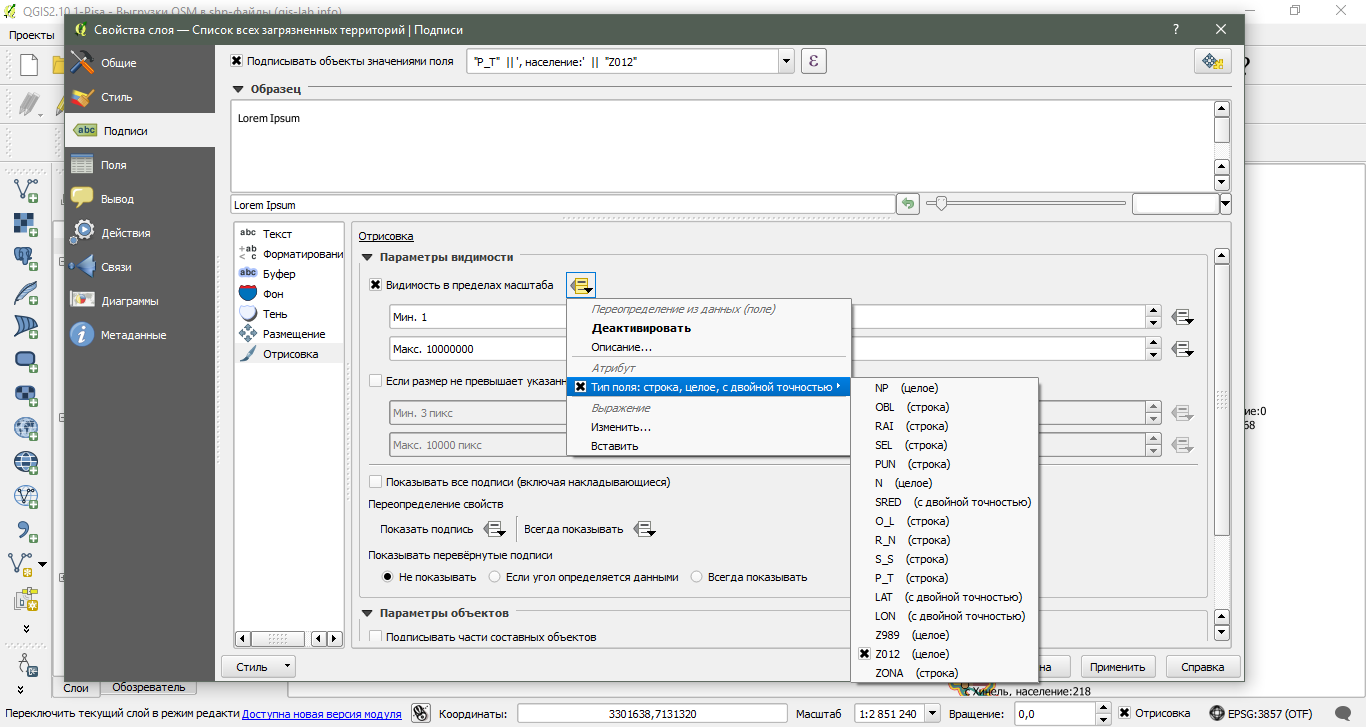Open the label field expression dropdown

[786, 61]
